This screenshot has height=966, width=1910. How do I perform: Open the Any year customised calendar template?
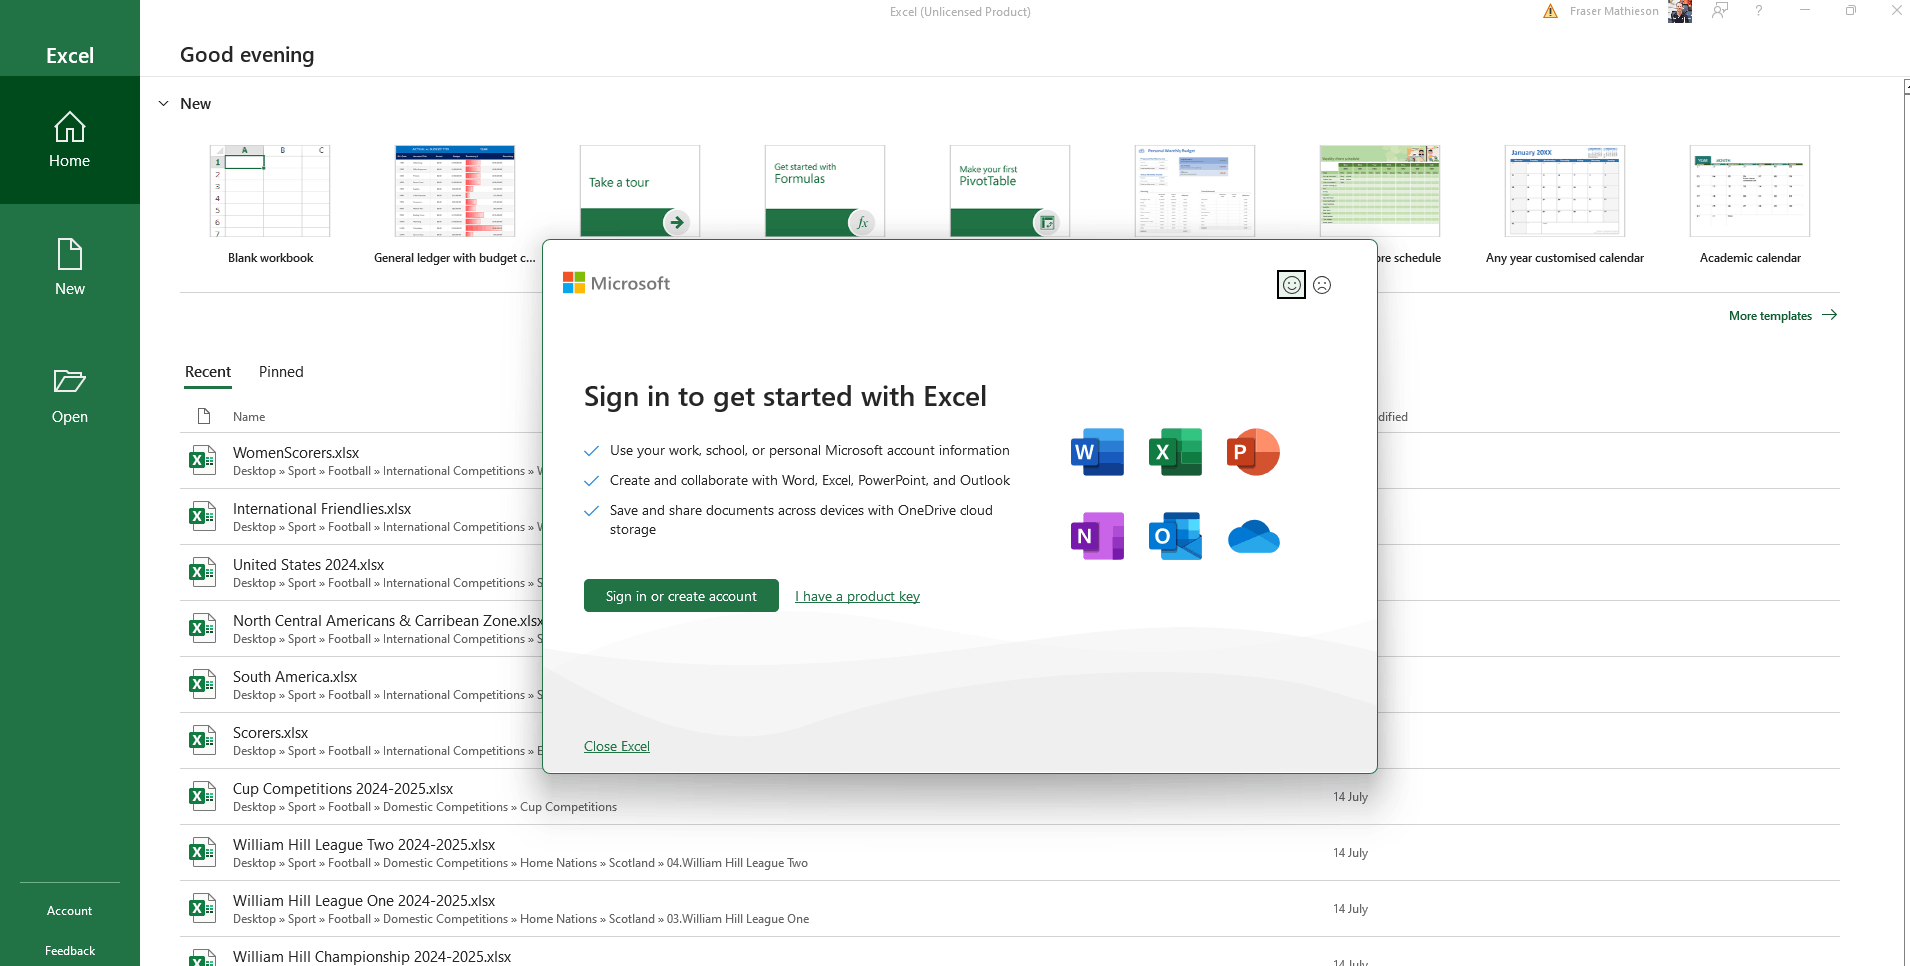(1565, 204)
